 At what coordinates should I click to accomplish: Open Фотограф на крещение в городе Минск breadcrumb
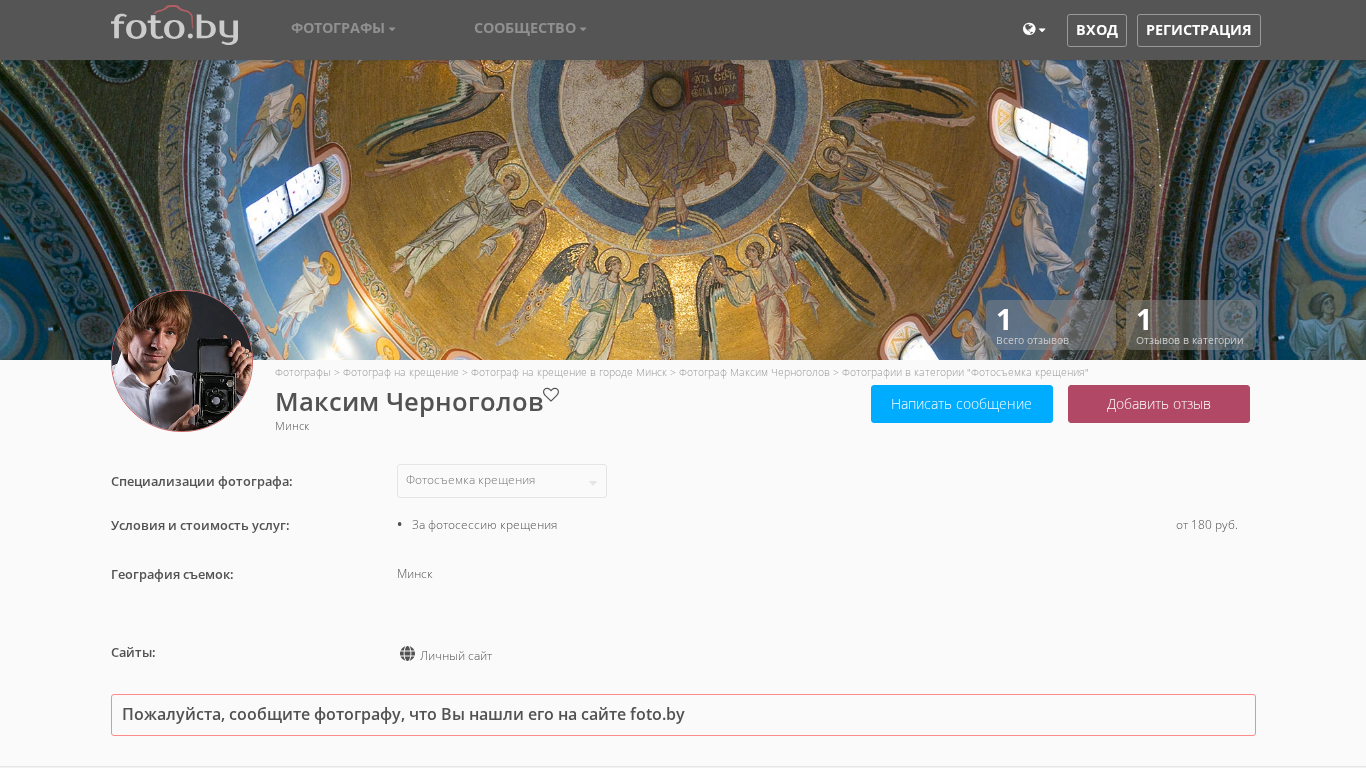click(569, 372)
